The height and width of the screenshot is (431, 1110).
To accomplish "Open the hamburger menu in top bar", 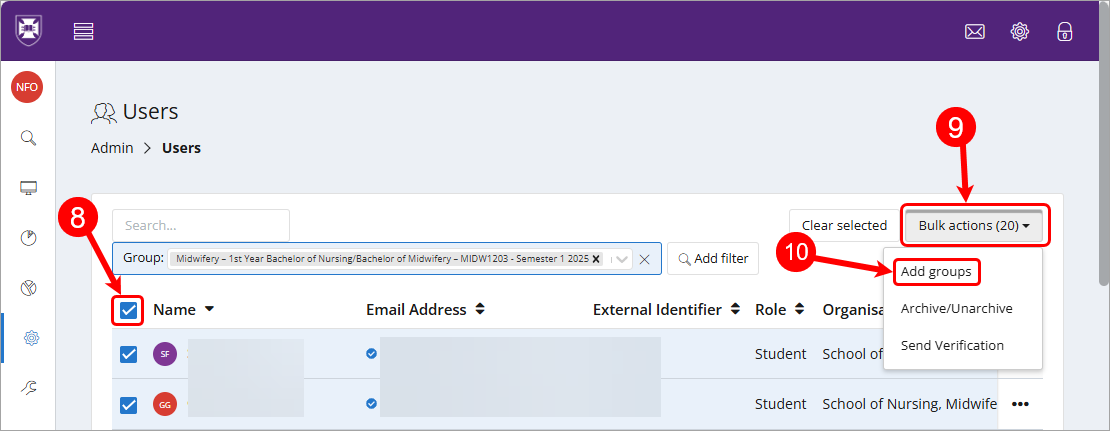I will click(x=84, y=31).
